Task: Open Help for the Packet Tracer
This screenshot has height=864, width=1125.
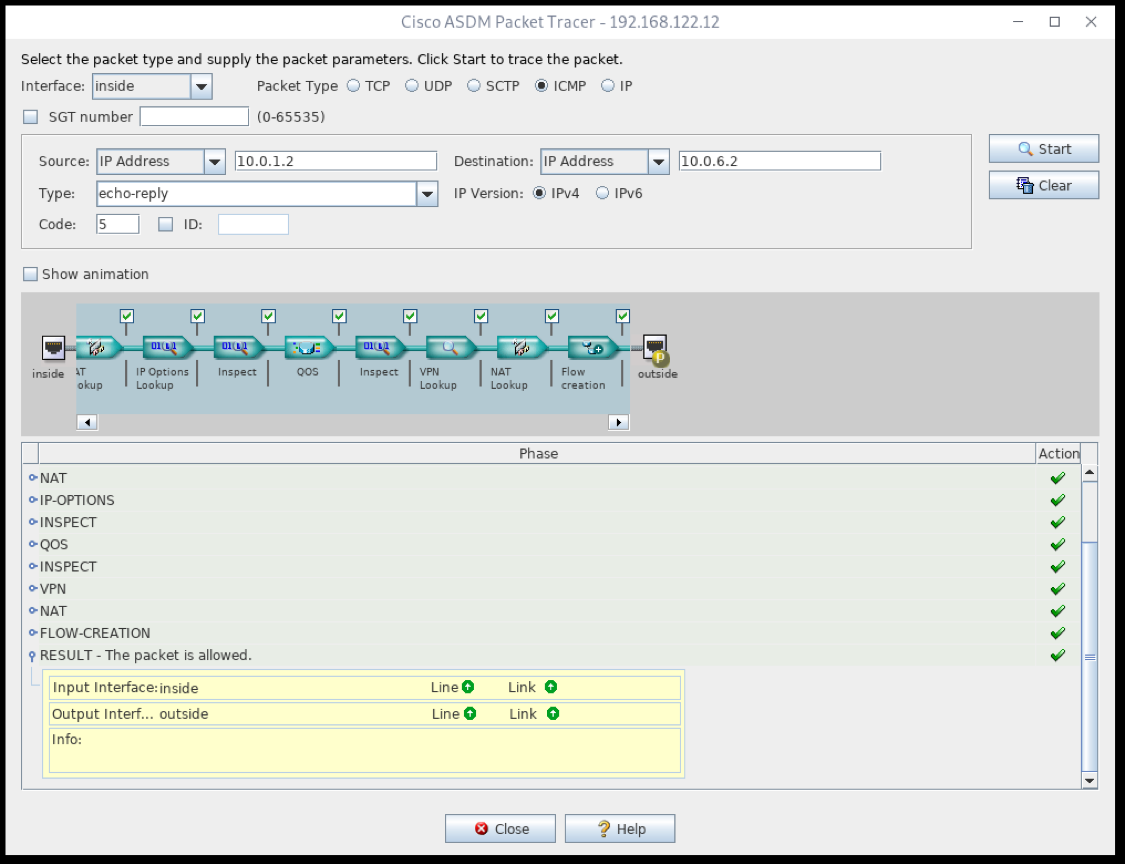Action: pos(619,828)
